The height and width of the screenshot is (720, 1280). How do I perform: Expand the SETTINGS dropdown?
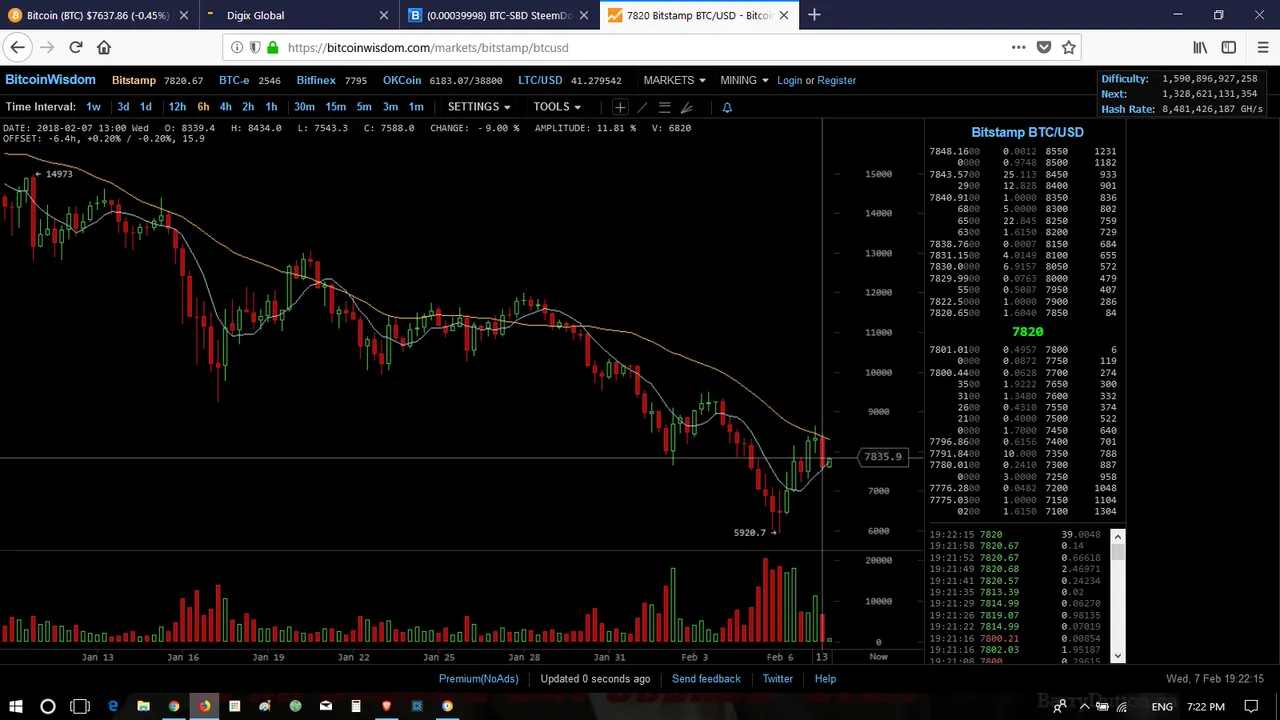[x=479, y=107]
